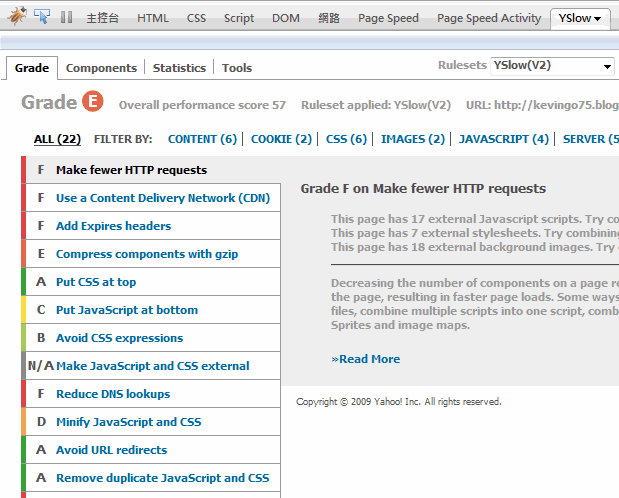The image size is (619, 498).
Task: Select Put CSS at top rule
Action: click(153, 282)
